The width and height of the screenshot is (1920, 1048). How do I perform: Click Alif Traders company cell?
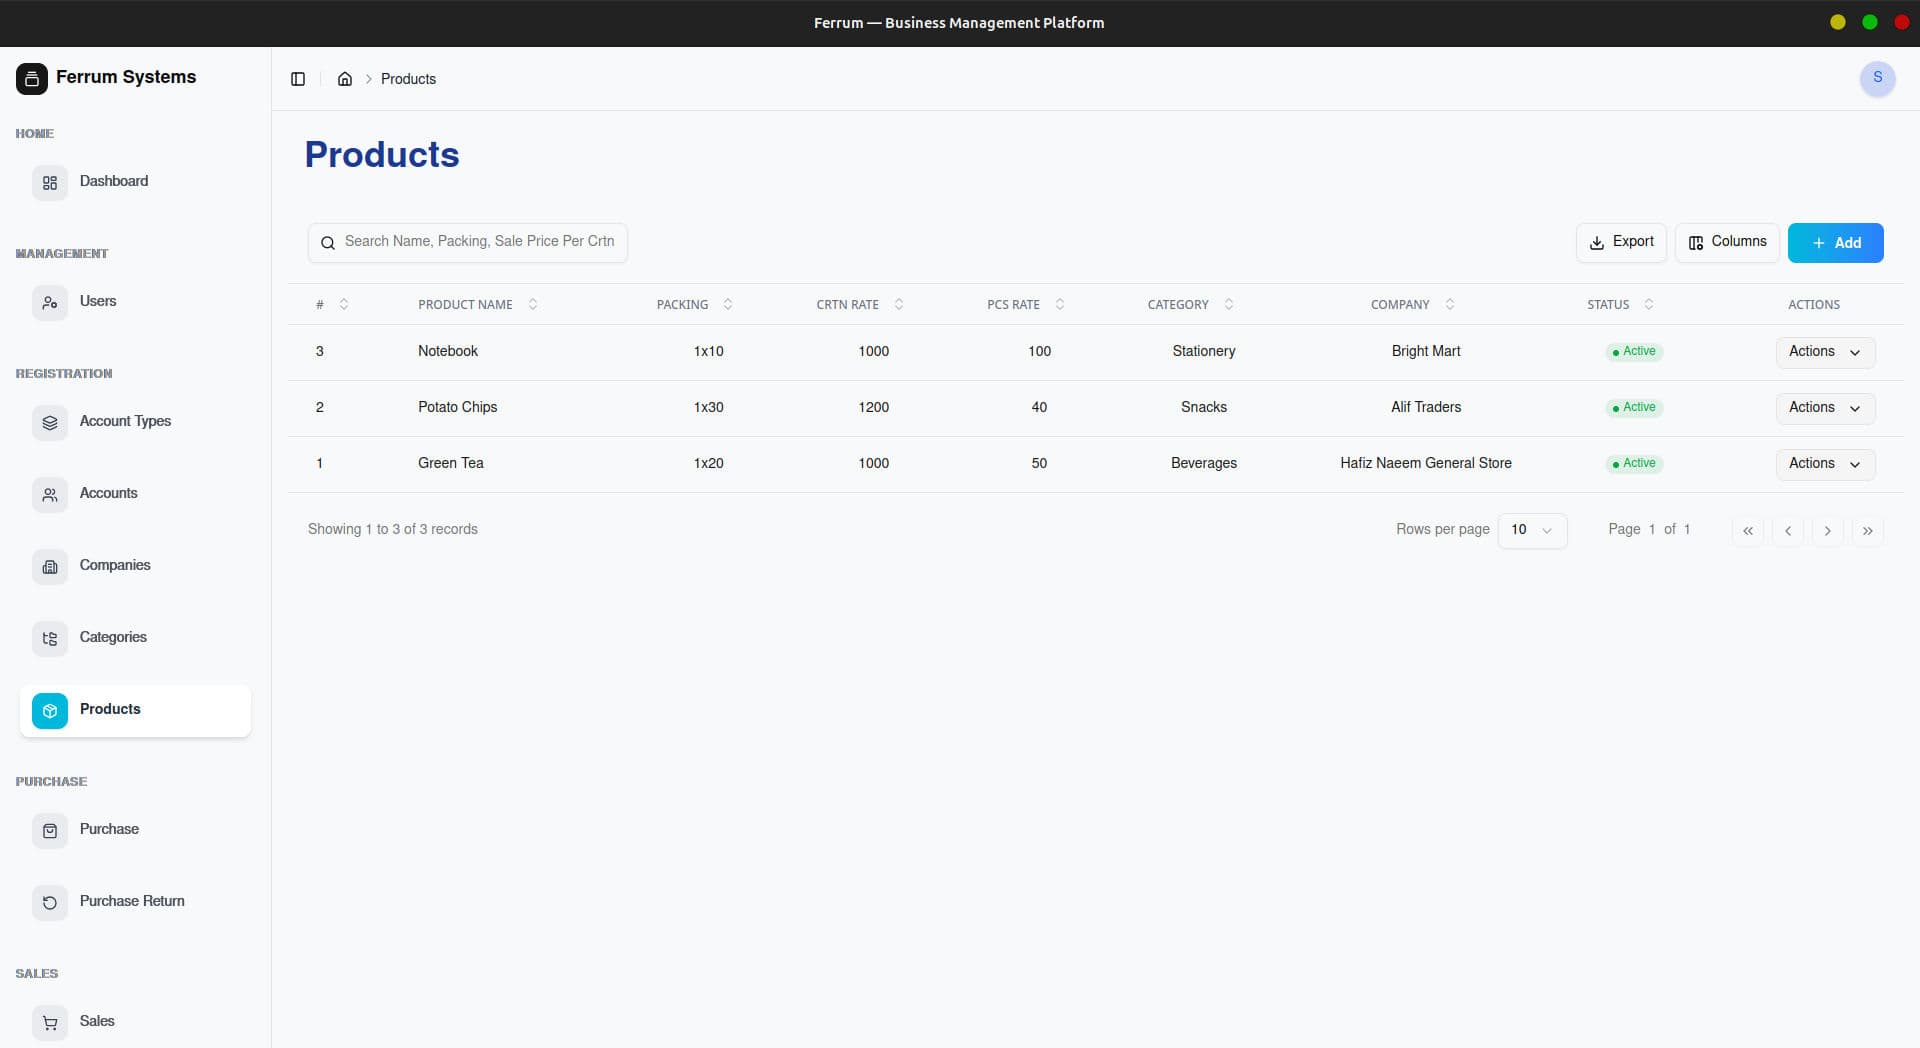coord(1426,407)
